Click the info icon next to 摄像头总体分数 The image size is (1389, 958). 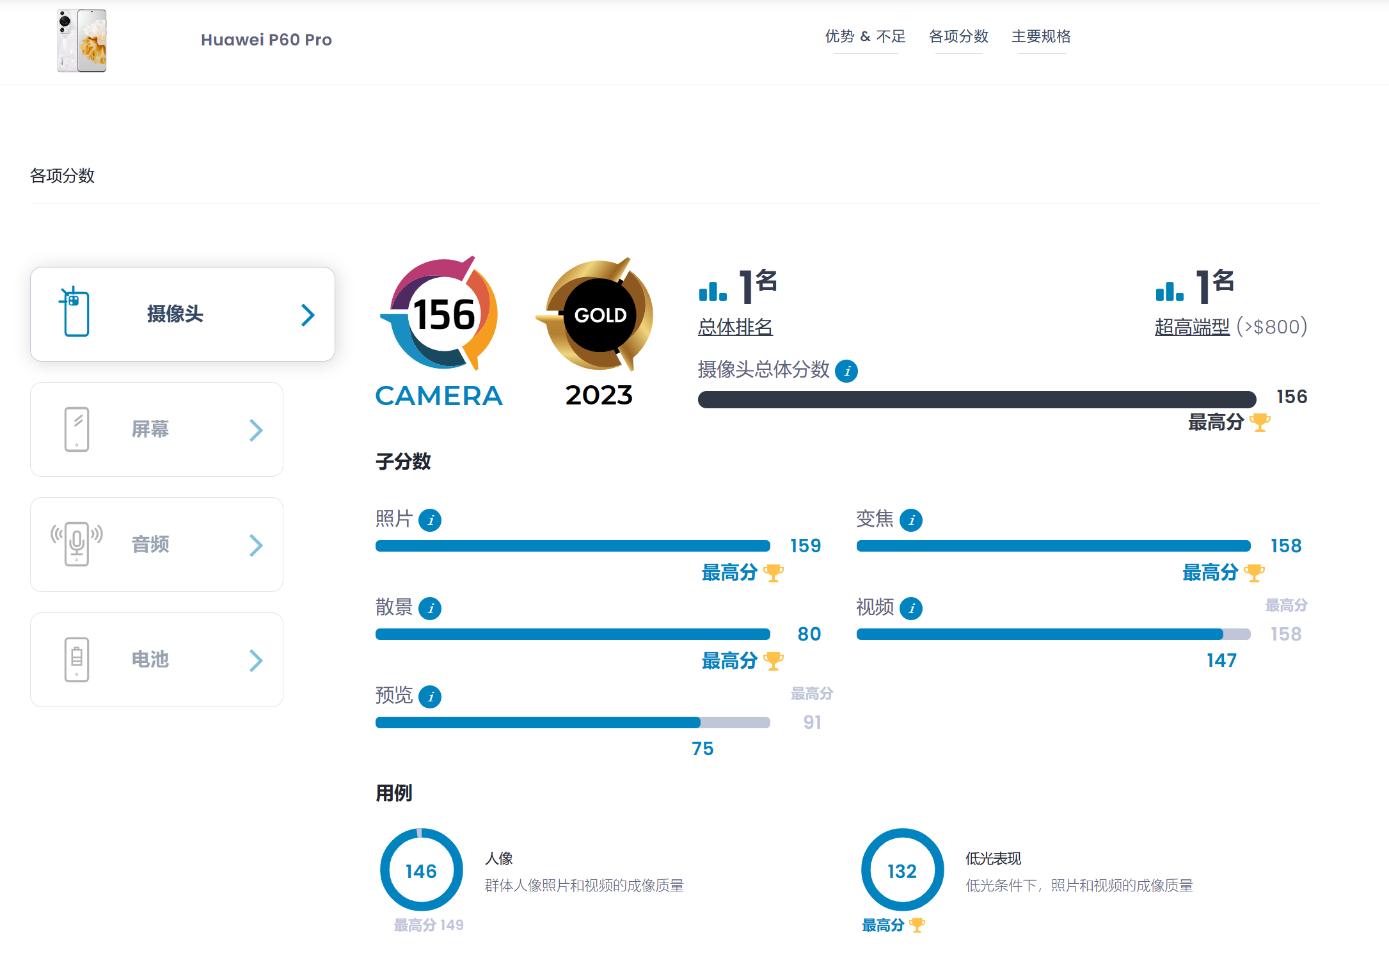tap(847, 371)
